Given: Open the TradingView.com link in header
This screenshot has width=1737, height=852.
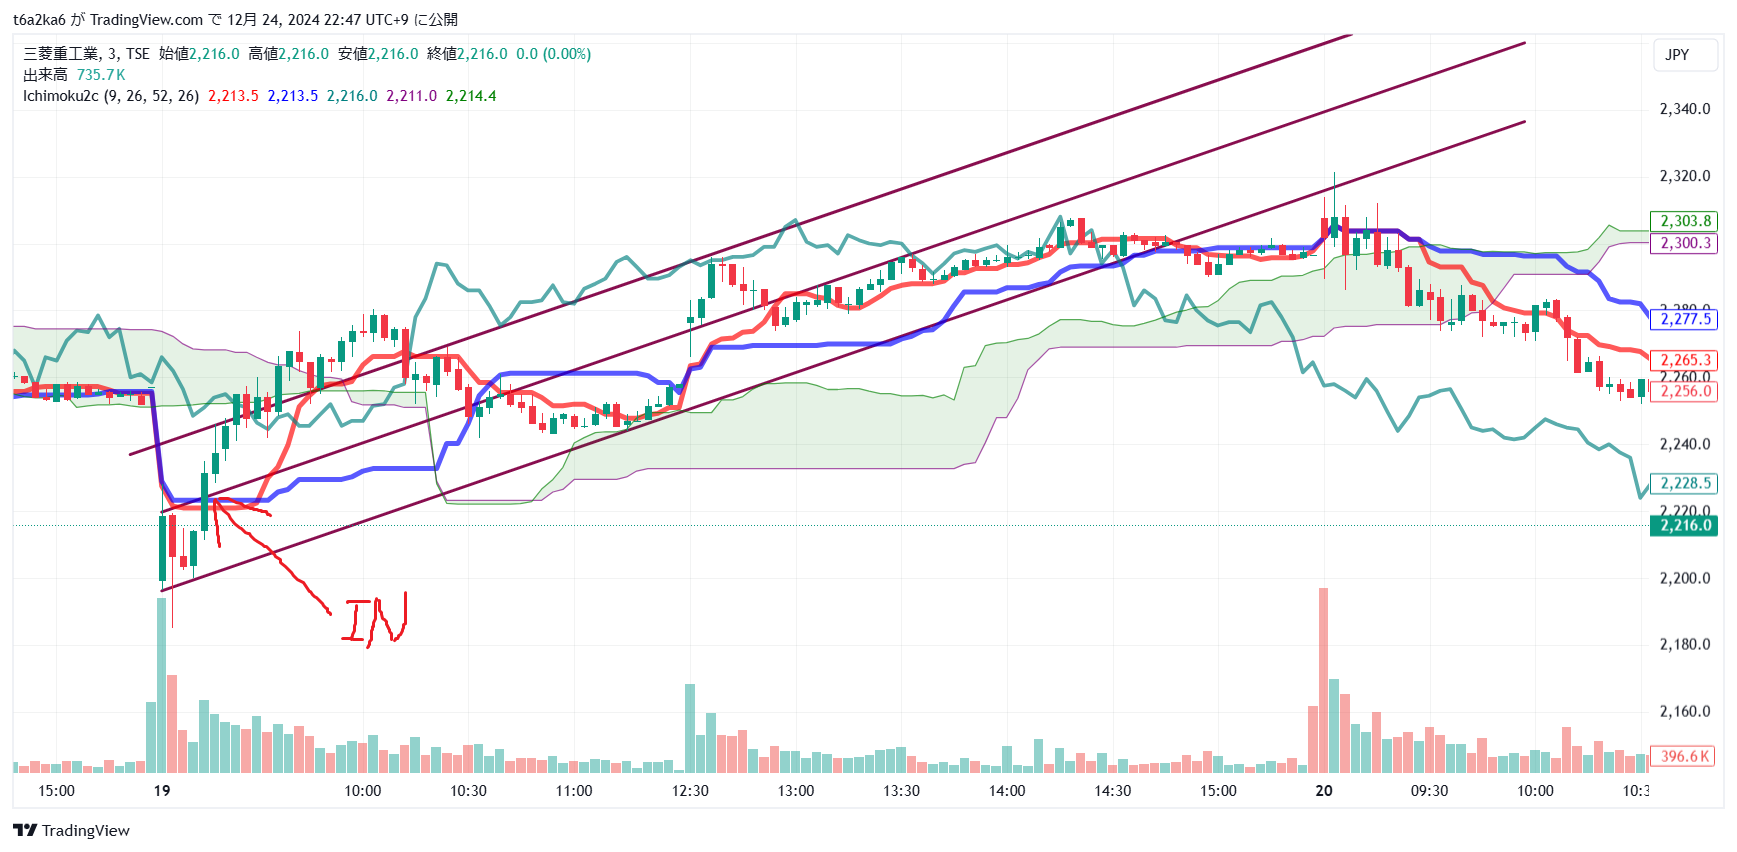Looking at the screenshot, I should [x=146, y=20].
